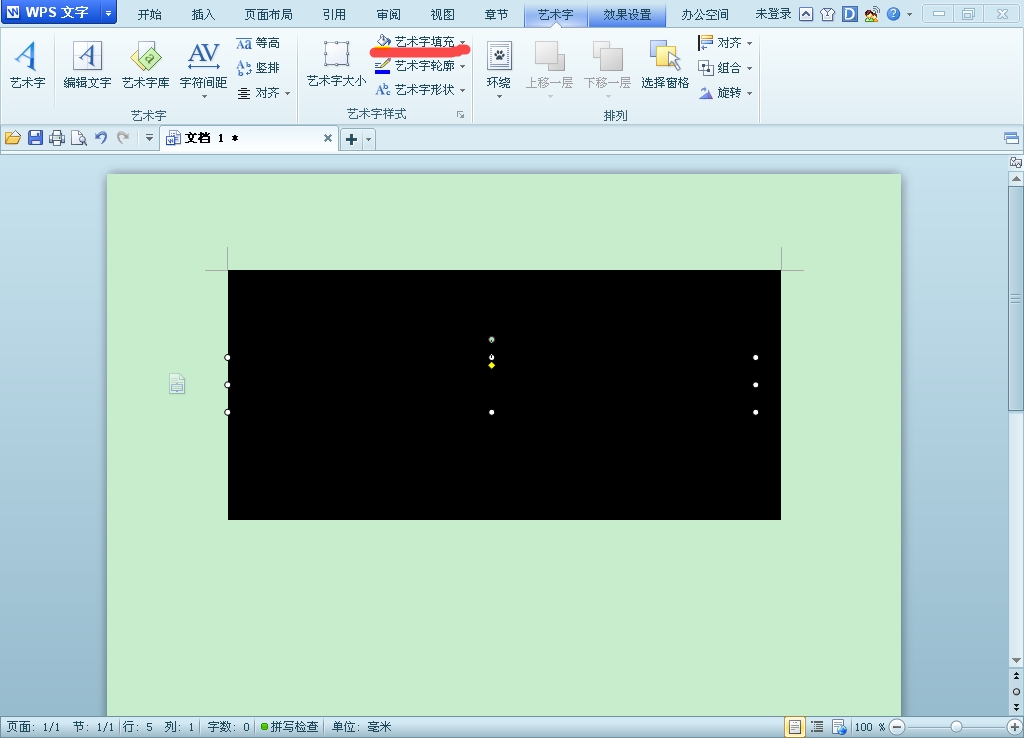
Task: Expand the WPS 文字 application menu arrow
Action: 108,12
